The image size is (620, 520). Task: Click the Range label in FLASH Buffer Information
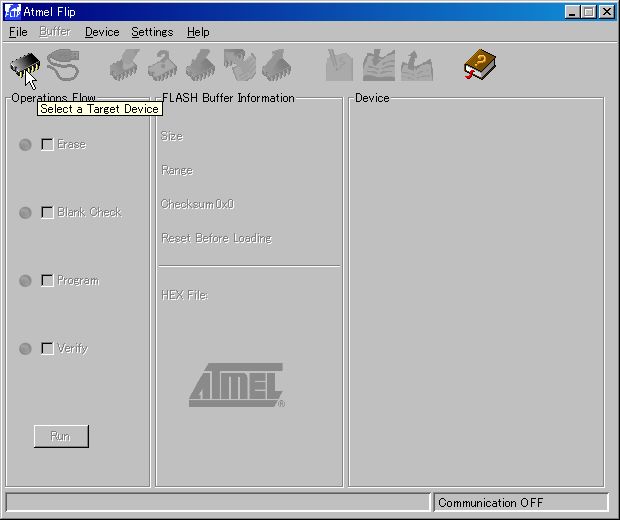point(177,170)
